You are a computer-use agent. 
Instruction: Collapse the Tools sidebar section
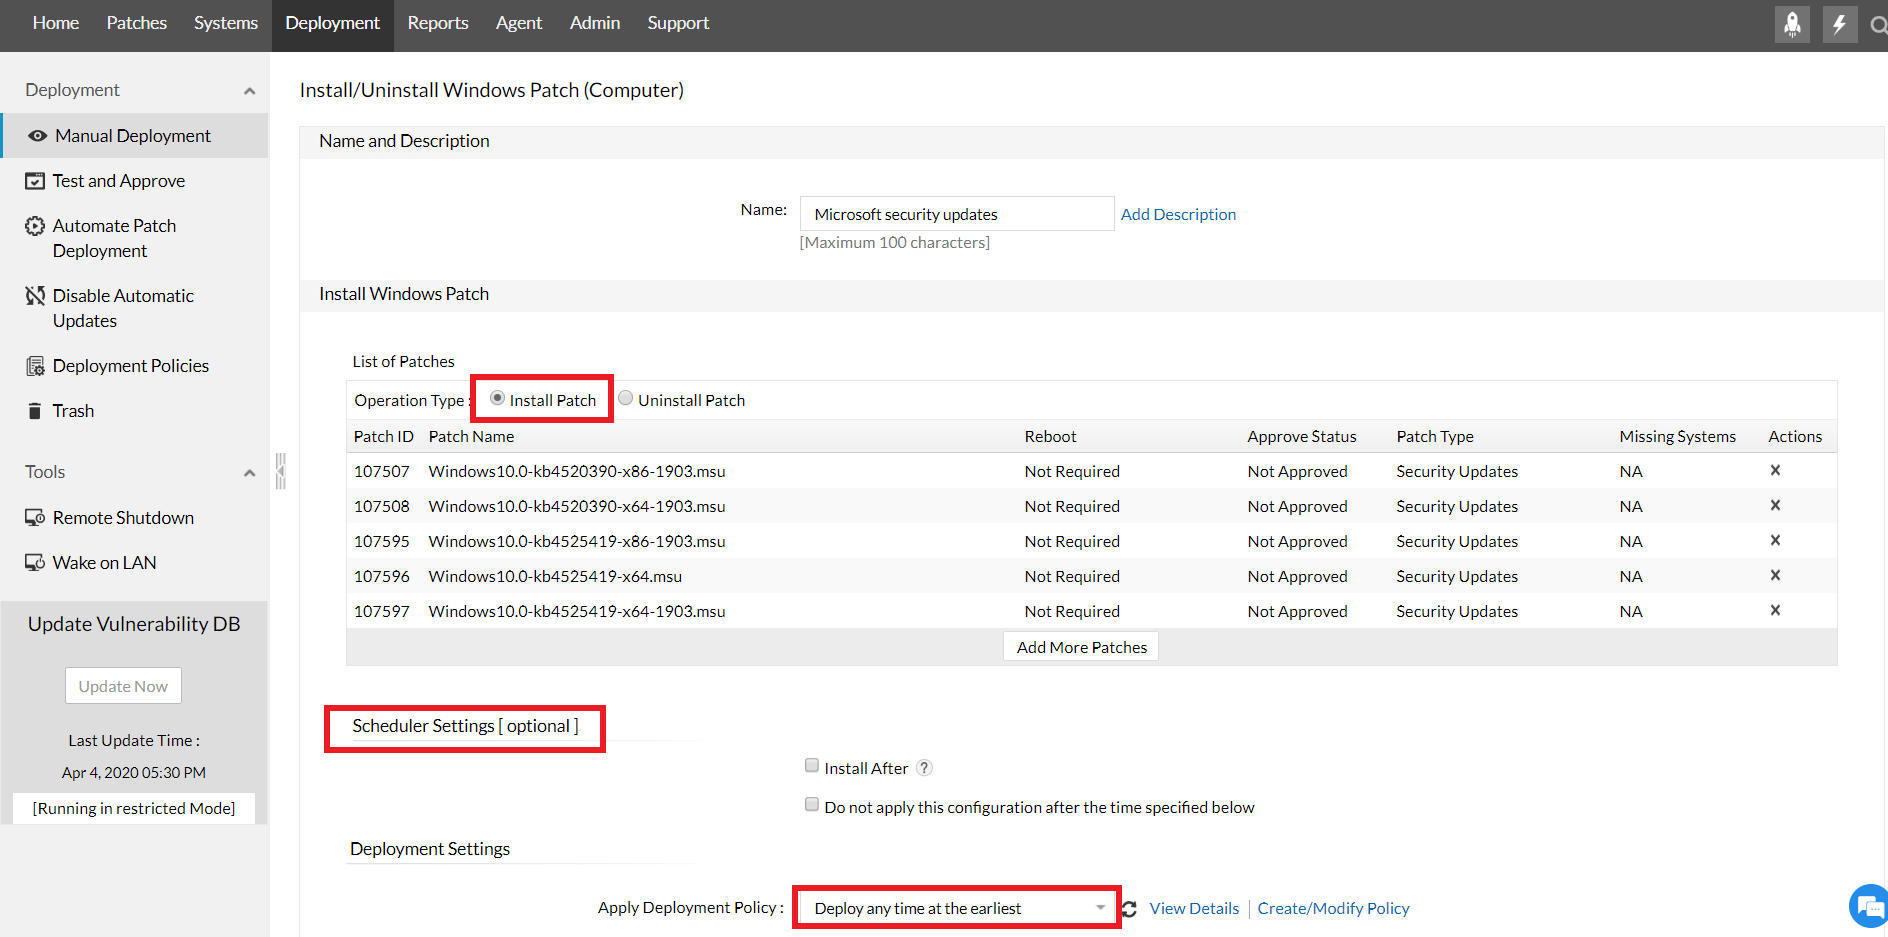(x=249, y=472)
